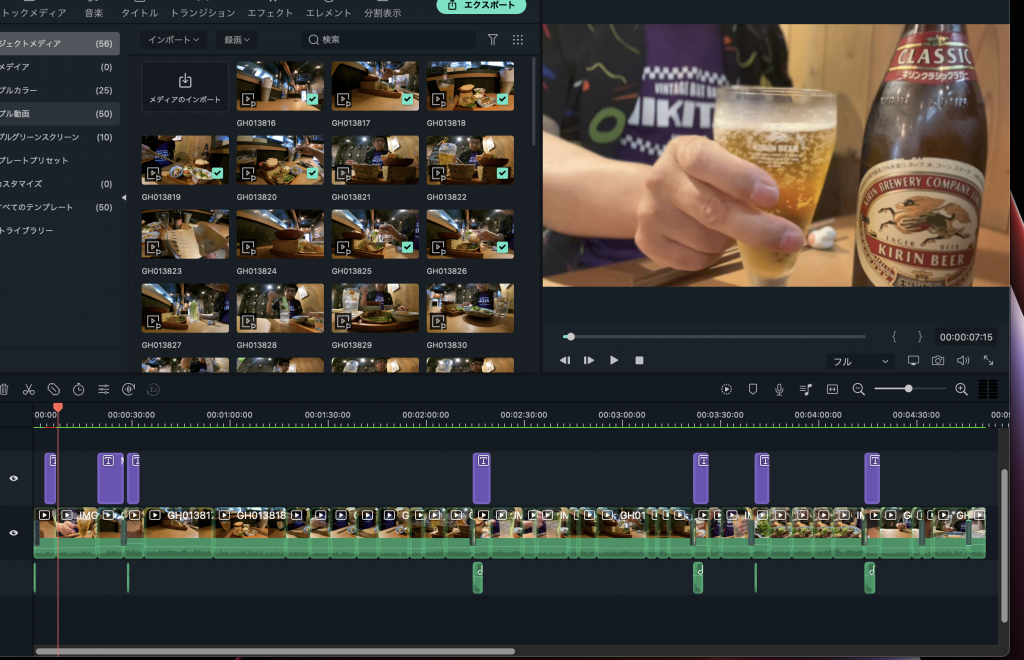Viewport: 1024px width, 660px height.
Task: Step to previous frame
Action: [x=565, y=360]
